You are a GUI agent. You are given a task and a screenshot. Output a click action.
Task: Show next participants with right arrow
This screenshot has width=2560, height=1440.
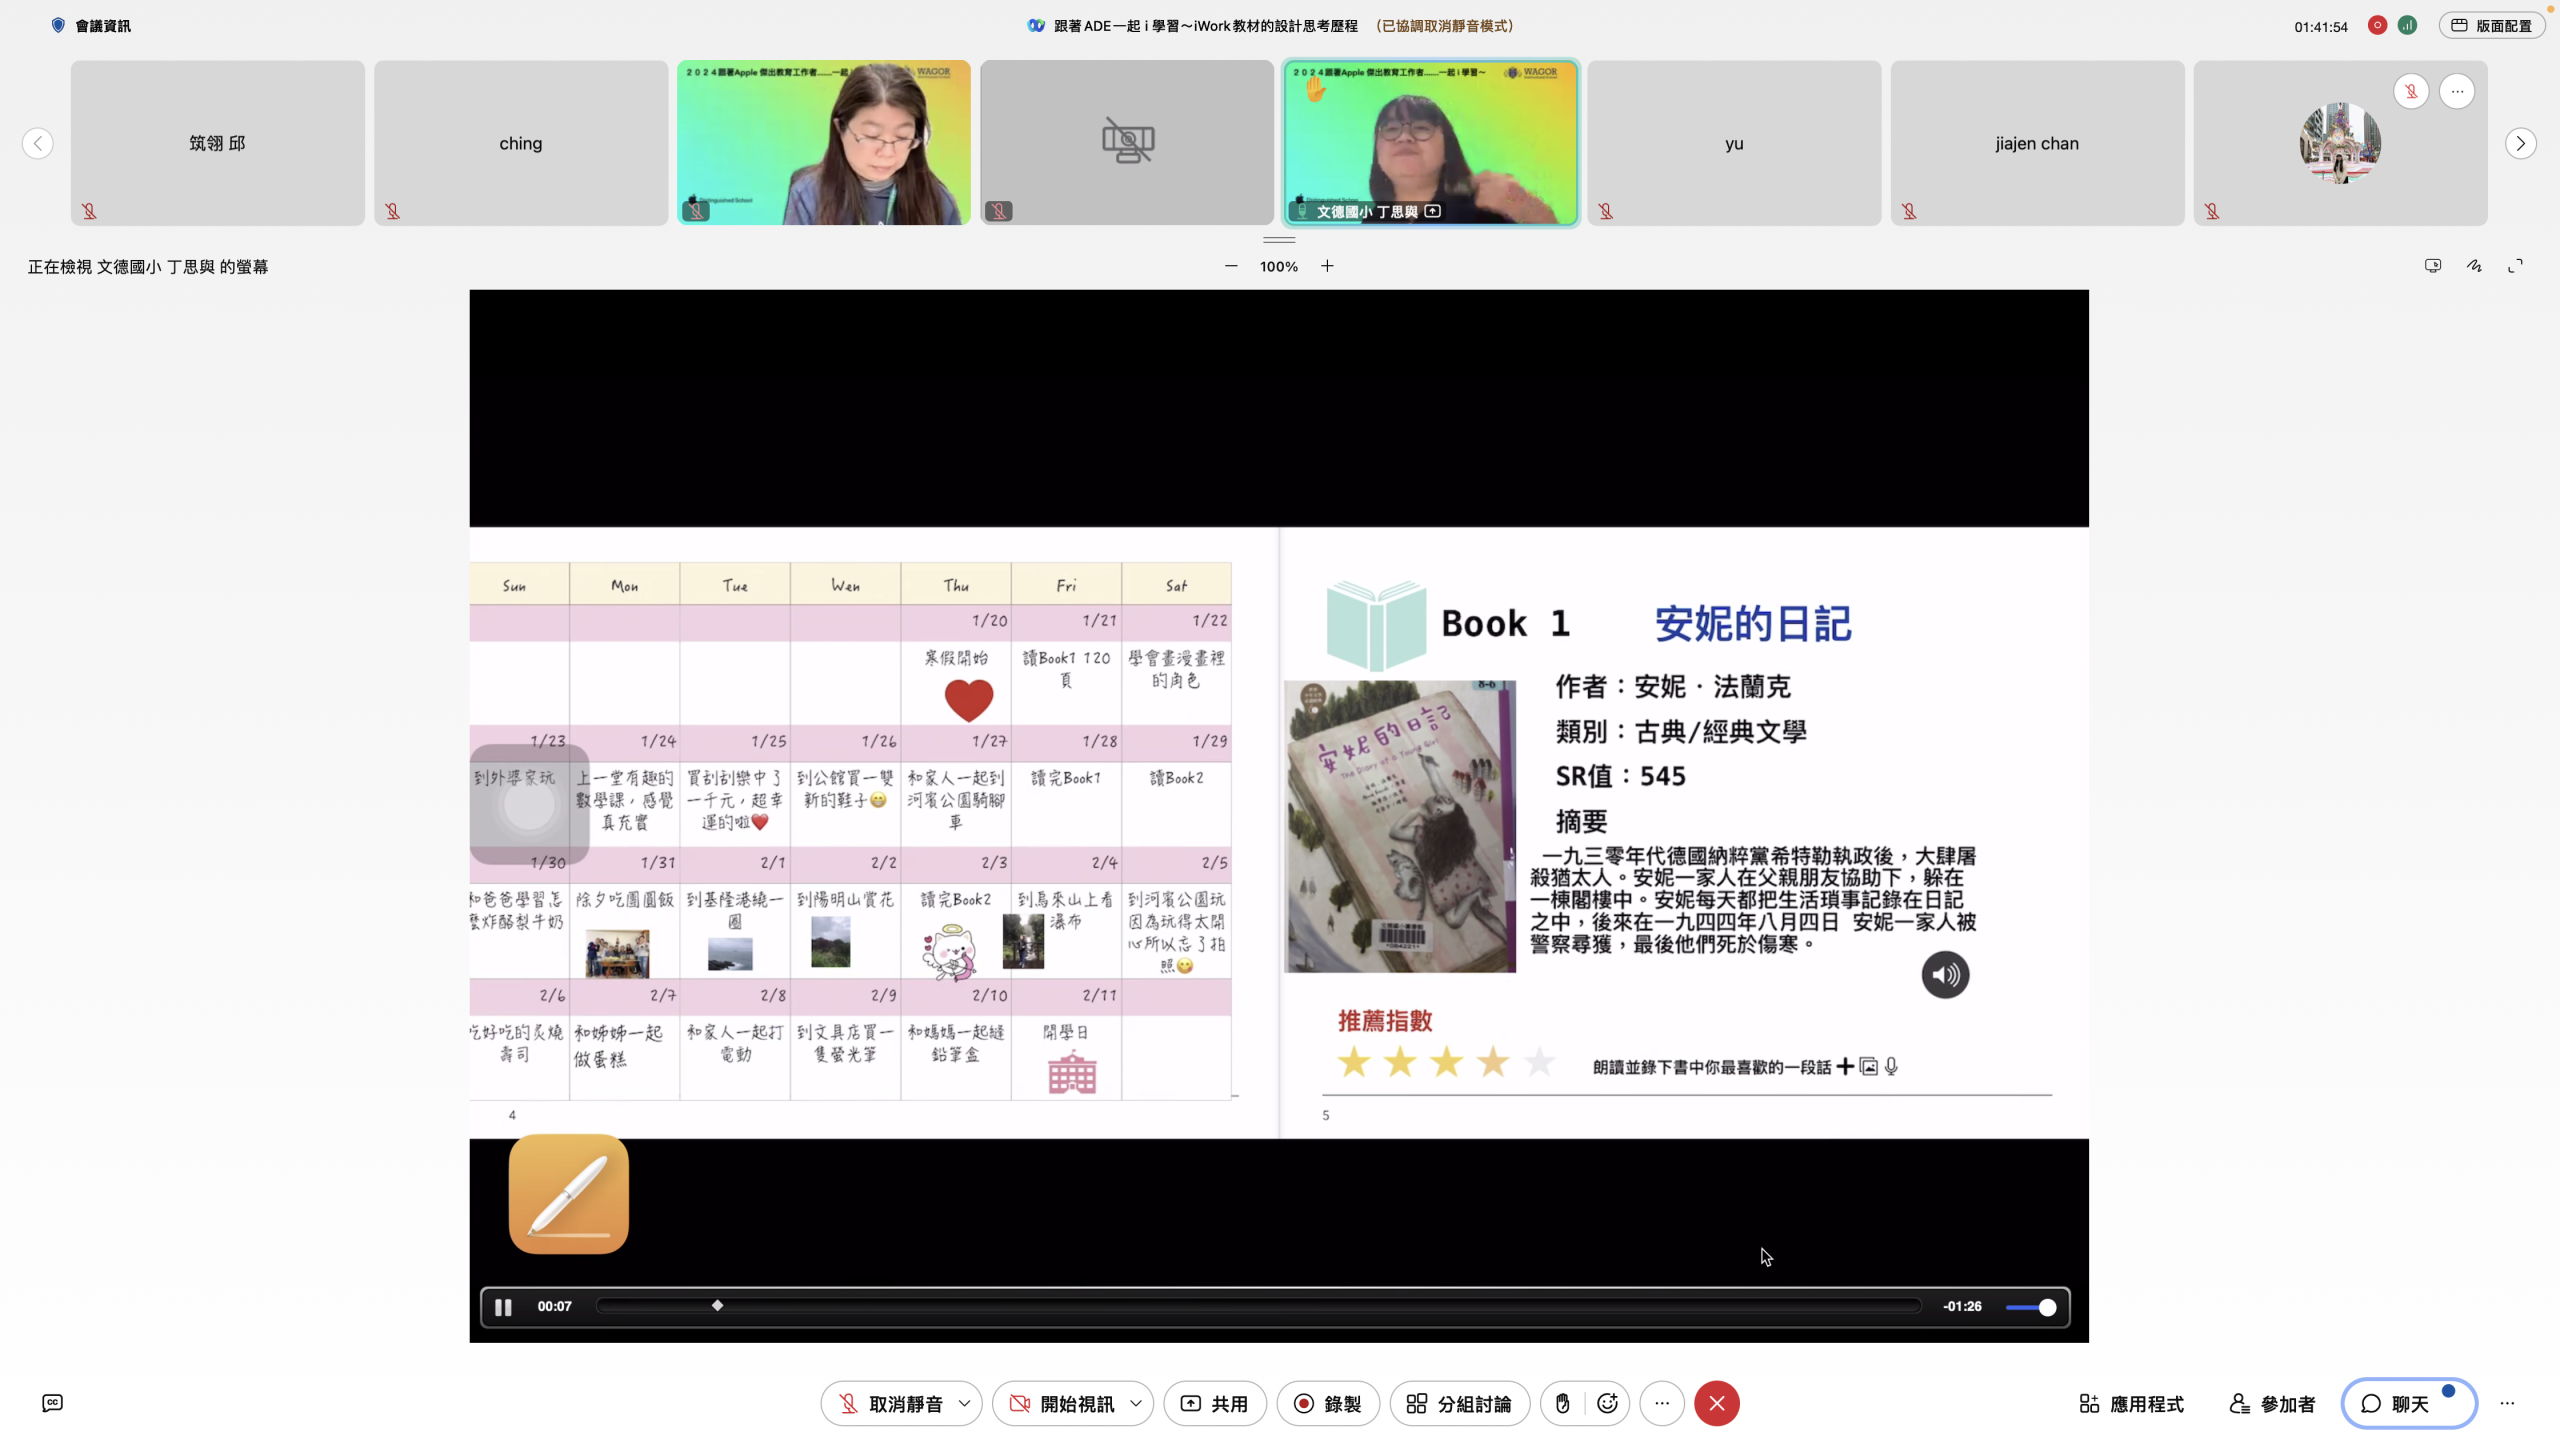(2520, 143)
